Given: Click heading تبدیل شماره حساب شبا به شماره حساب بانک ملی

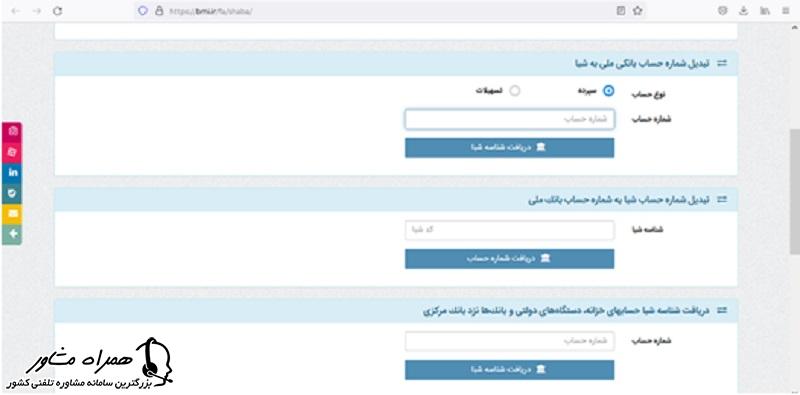Looking at the screenshot, I should pyautogui.click(x=619, y=200).
